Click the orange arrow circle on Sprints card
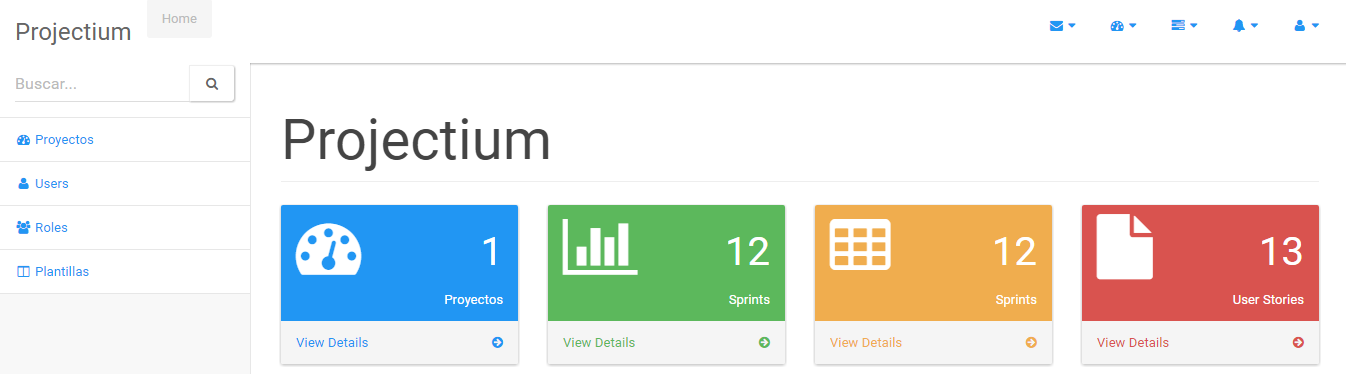Screen dimensions: 1346x374 pos(1031,343)
